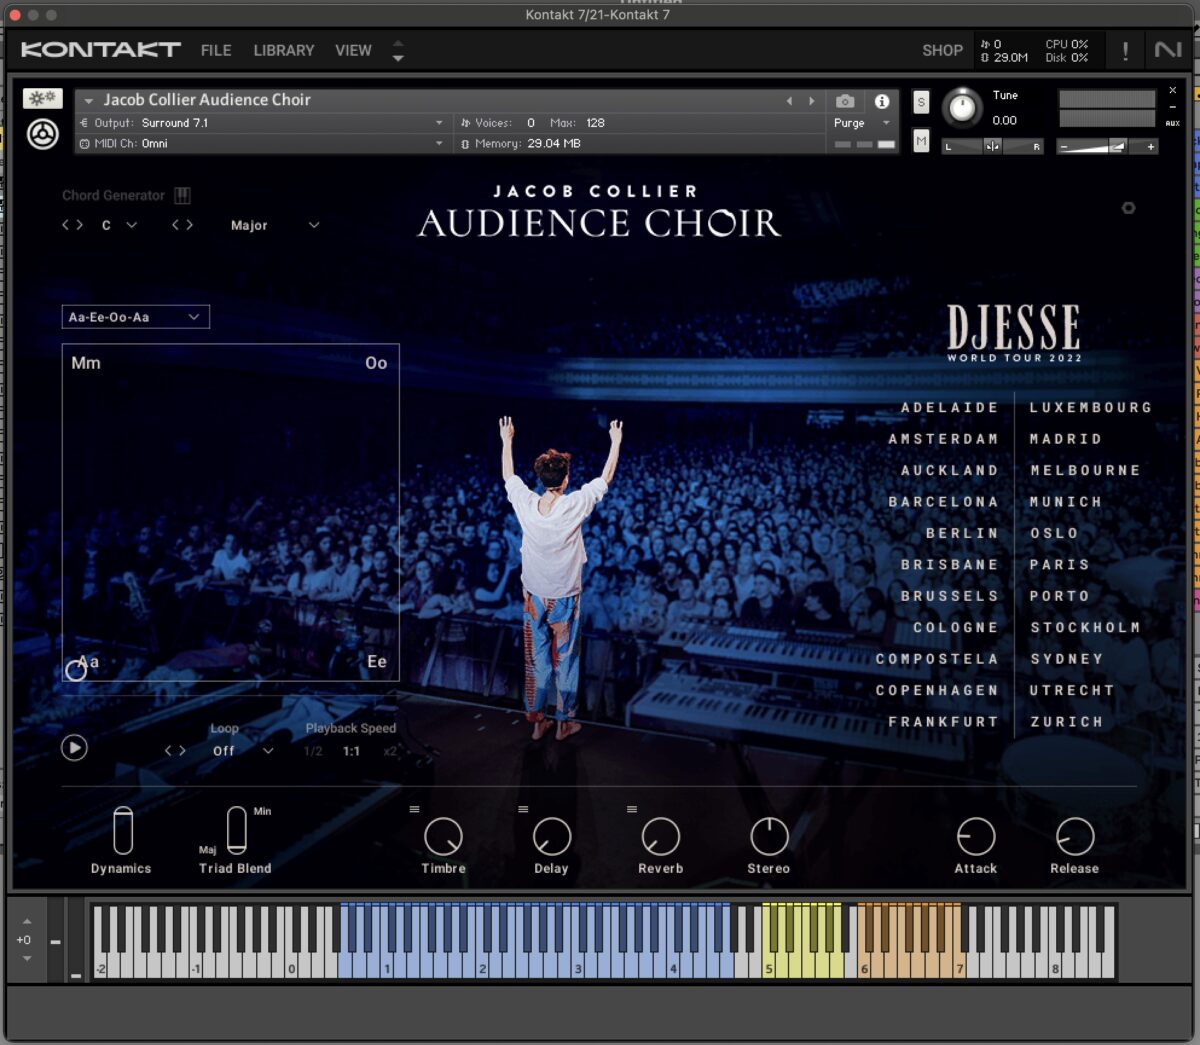Open the FILE menu
Viewport: 1200px width, 1045px height.
(x=215, y=50)
